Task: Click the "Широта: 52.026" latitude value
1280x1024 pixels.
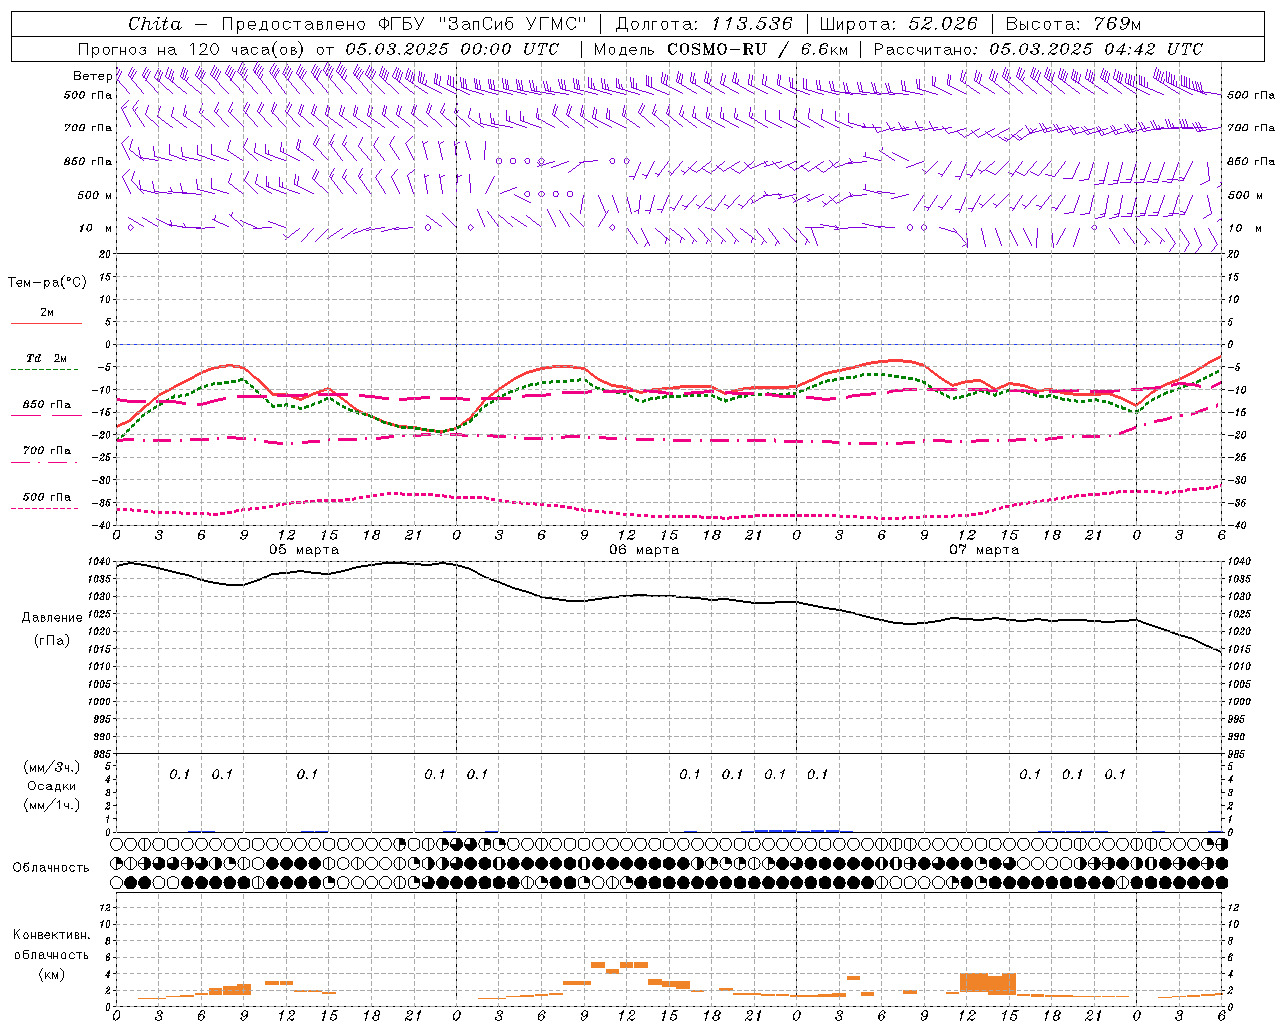Action: (x=898, y=24)
